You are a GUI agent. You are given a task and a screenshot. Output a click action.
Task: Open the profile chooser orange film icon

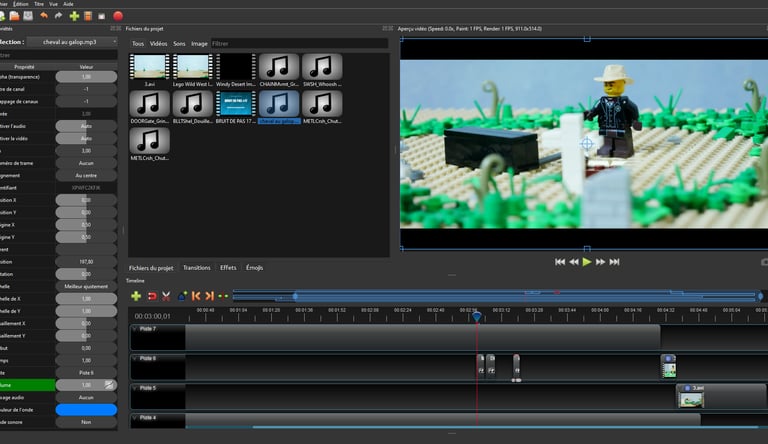pos(88,16)
